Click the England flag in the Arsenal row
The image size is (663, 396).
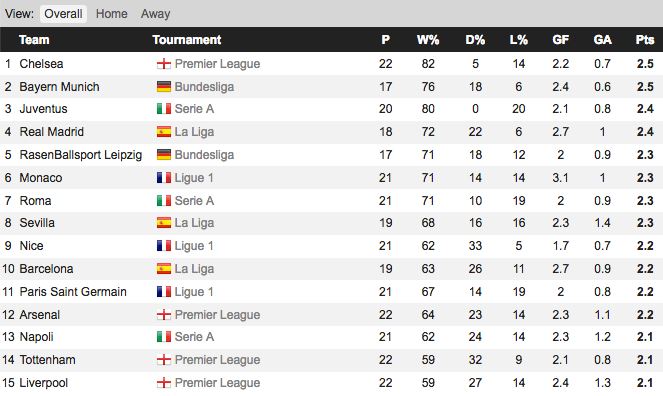coord(164,314)
